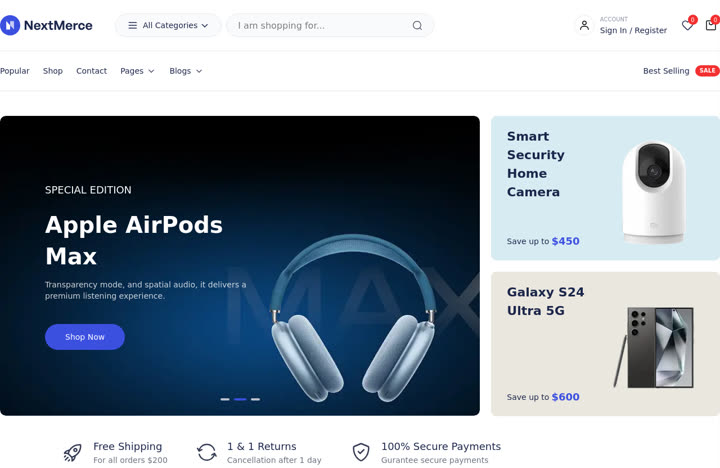720x468 pixels.
Task: Click the Free Shipping rocket icon
Action: pyautogui.click(x=73, y=452)
